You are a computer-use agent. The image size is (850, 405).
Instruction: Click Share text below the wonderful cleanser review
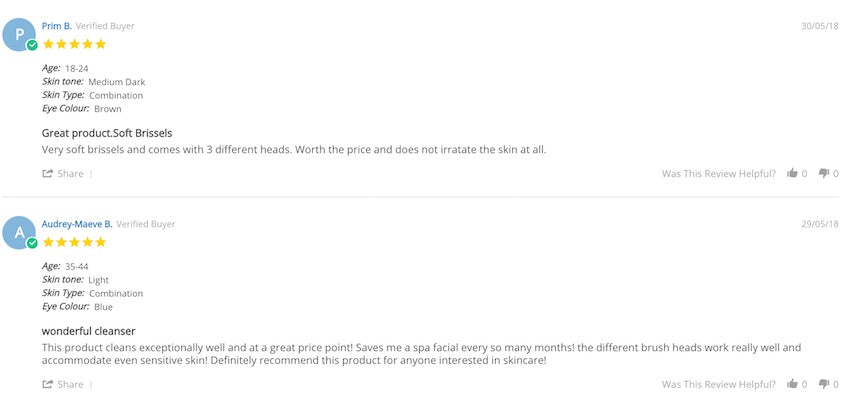(x=70, y=384)
